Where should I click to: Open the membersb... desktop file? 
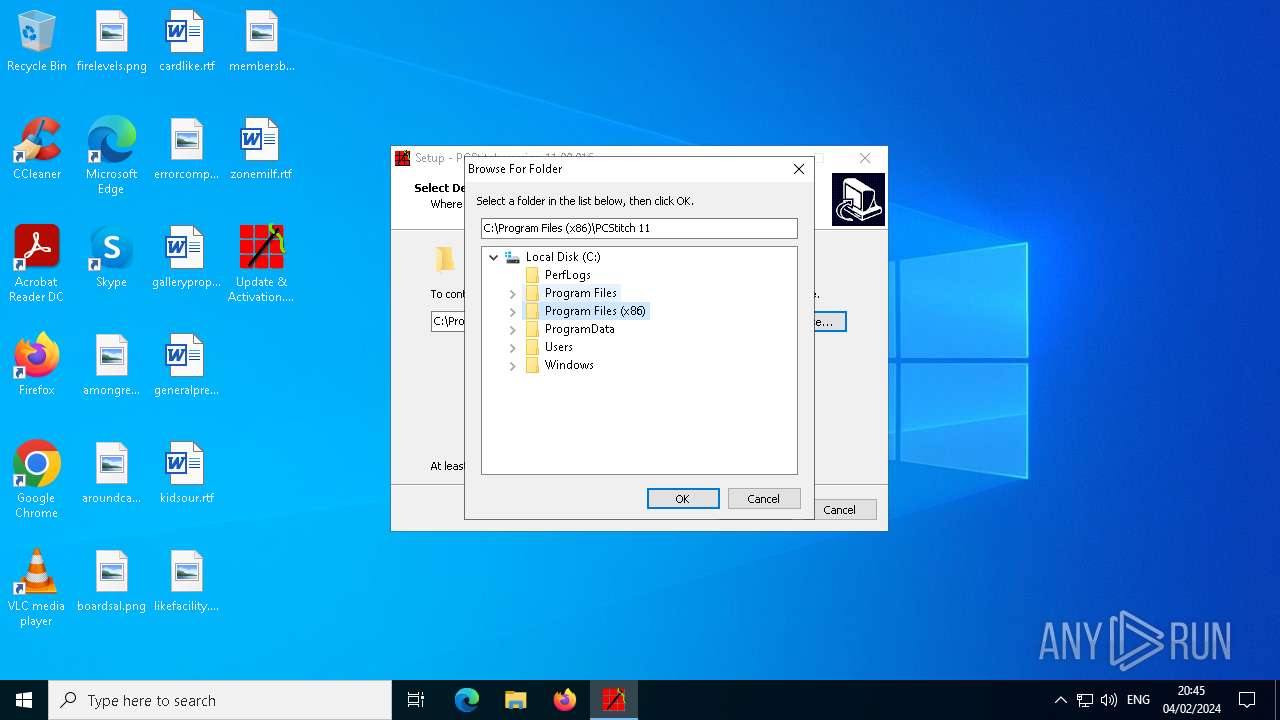coord(262,42)
